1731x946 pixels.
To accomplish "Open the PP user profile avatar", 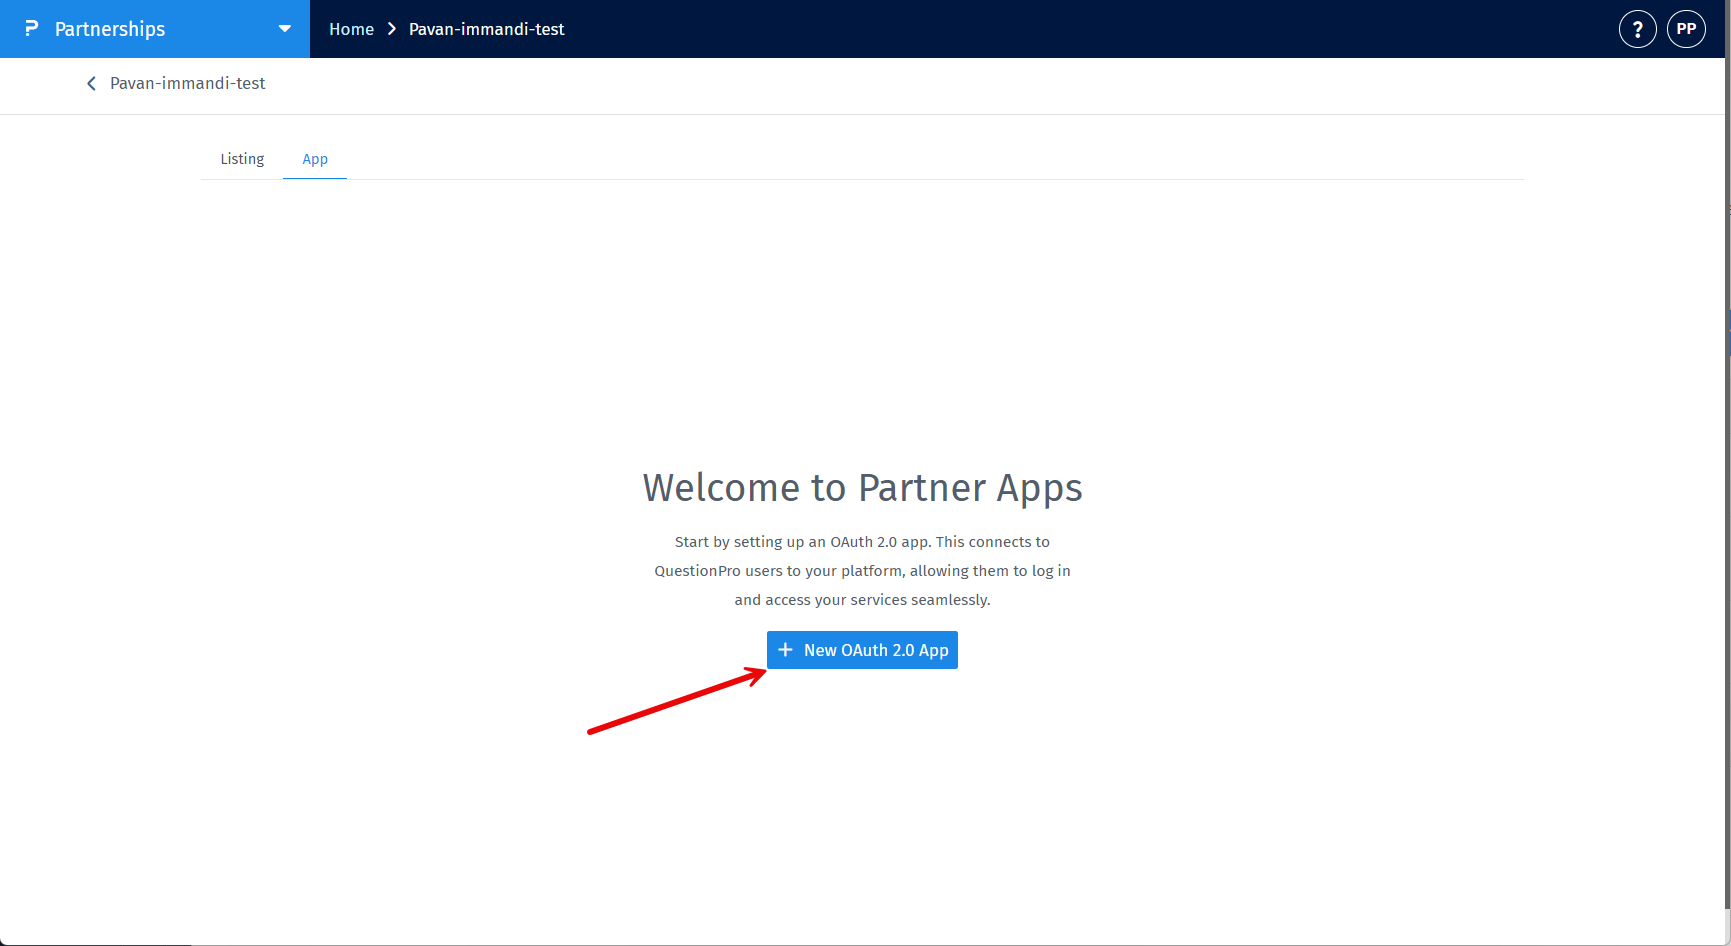I will coord(1686,29).
